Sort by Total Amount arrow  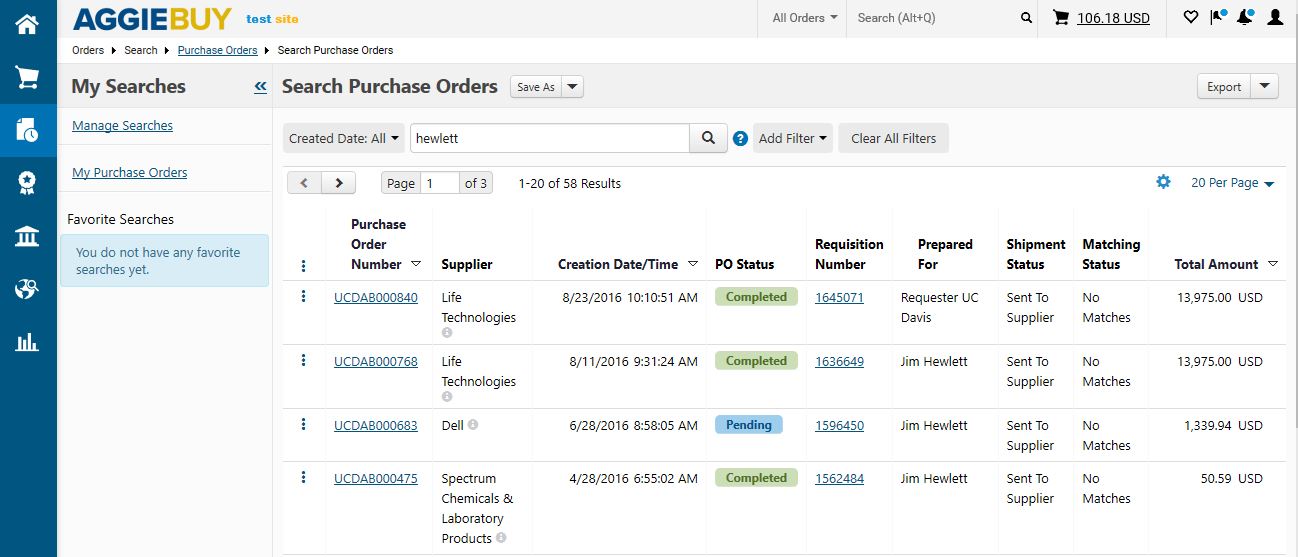click(x=1272, y=264)
